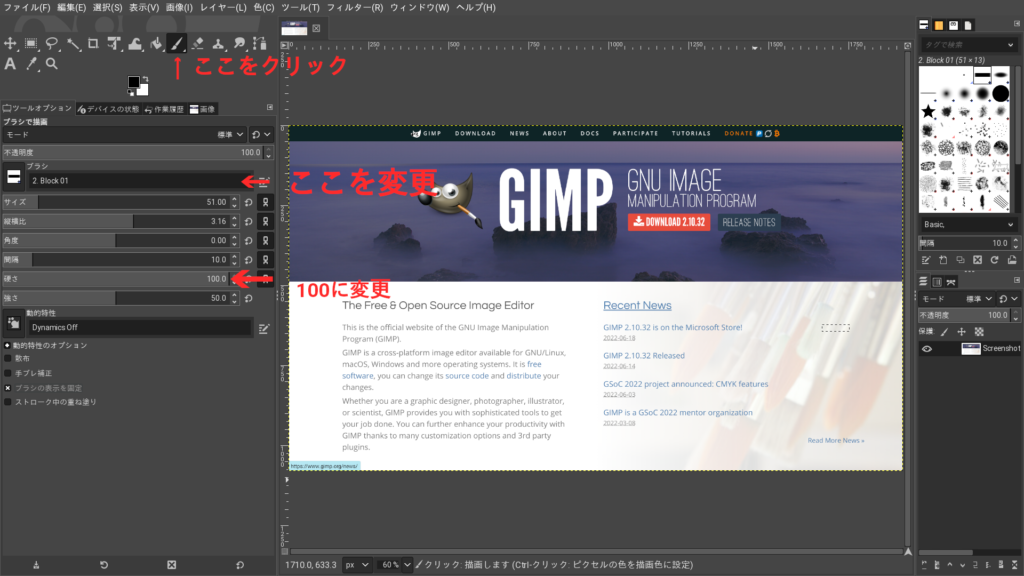Toggle lock position icon in layers

pos(961,332)
